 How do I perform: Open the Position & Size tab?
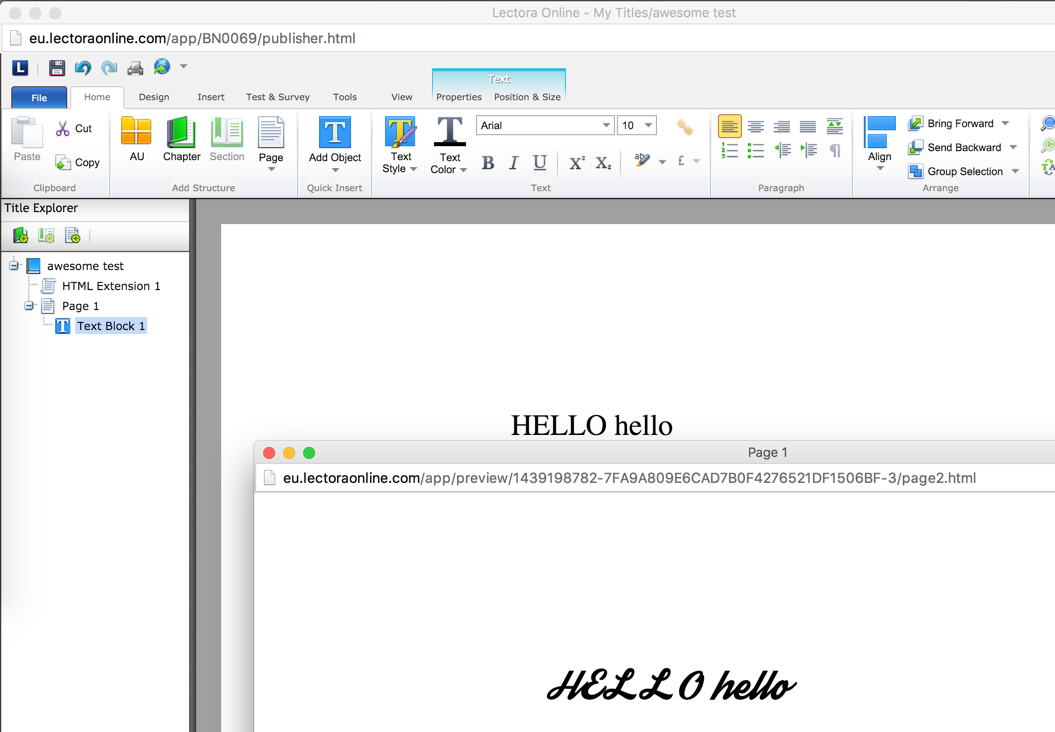pyautogui.click(x=528, y=97)
